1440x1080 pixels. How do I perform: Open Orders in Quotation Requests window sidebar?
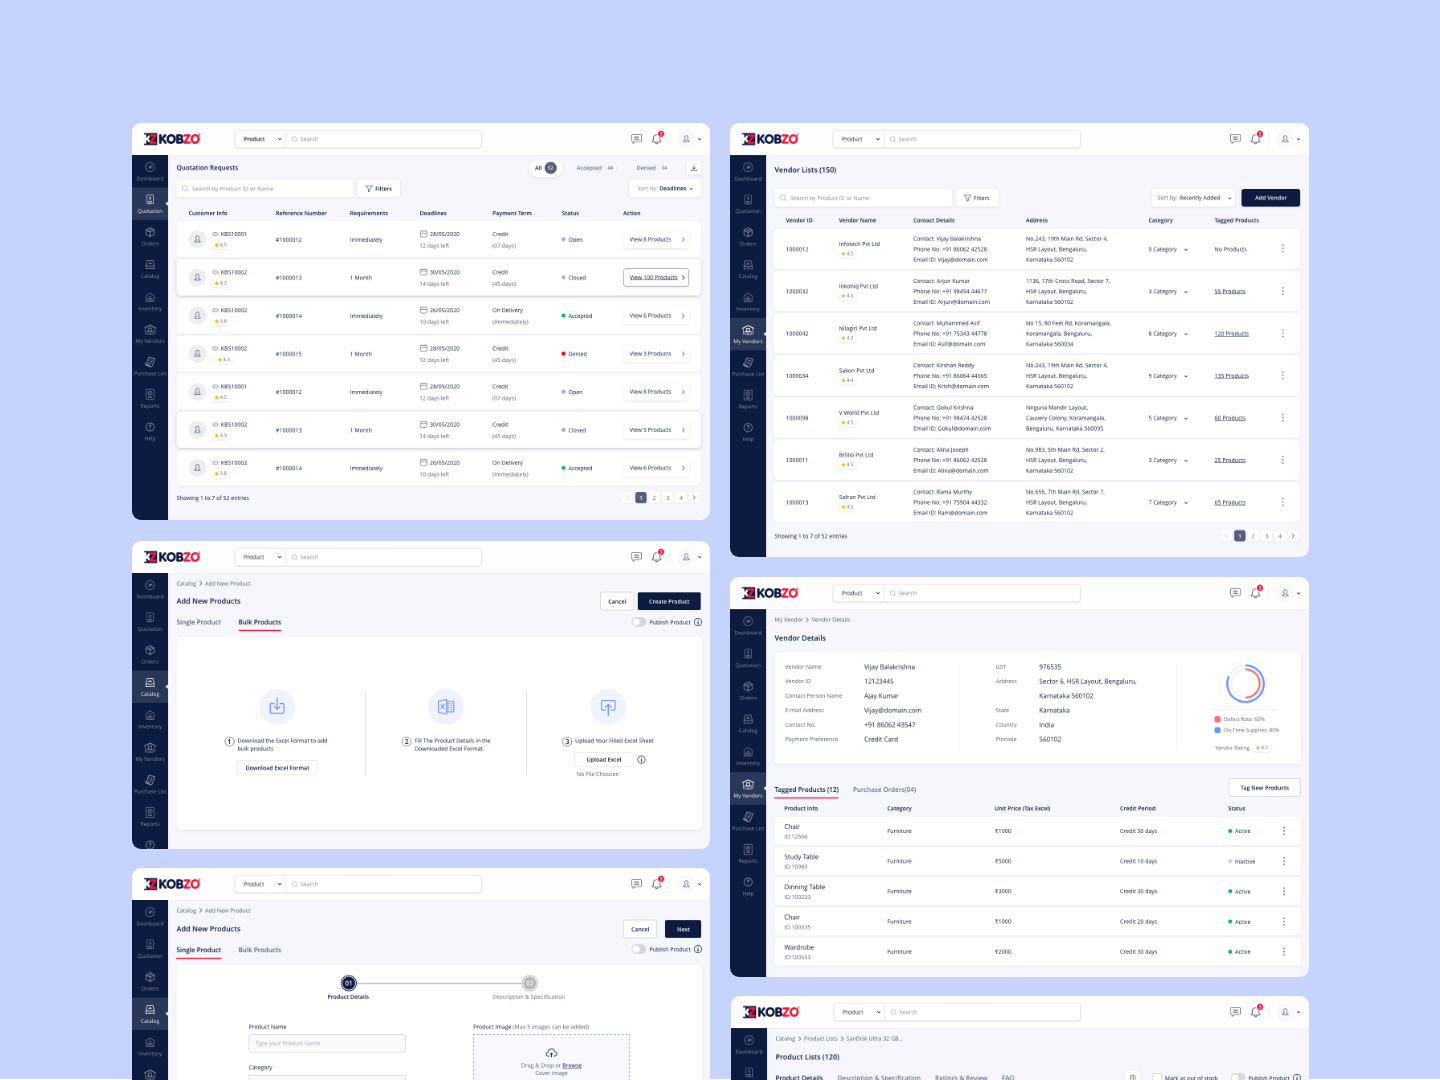(x=150, y=236)
